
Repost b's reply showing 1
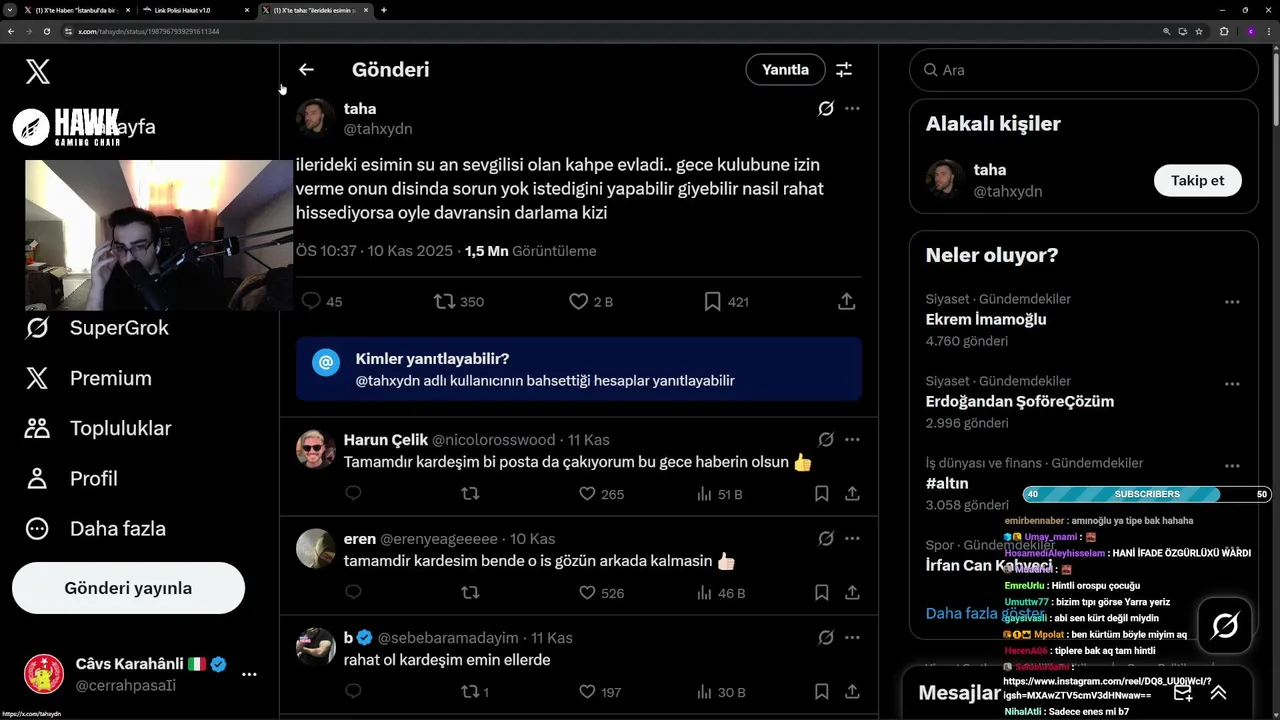[x=475, y=691]
